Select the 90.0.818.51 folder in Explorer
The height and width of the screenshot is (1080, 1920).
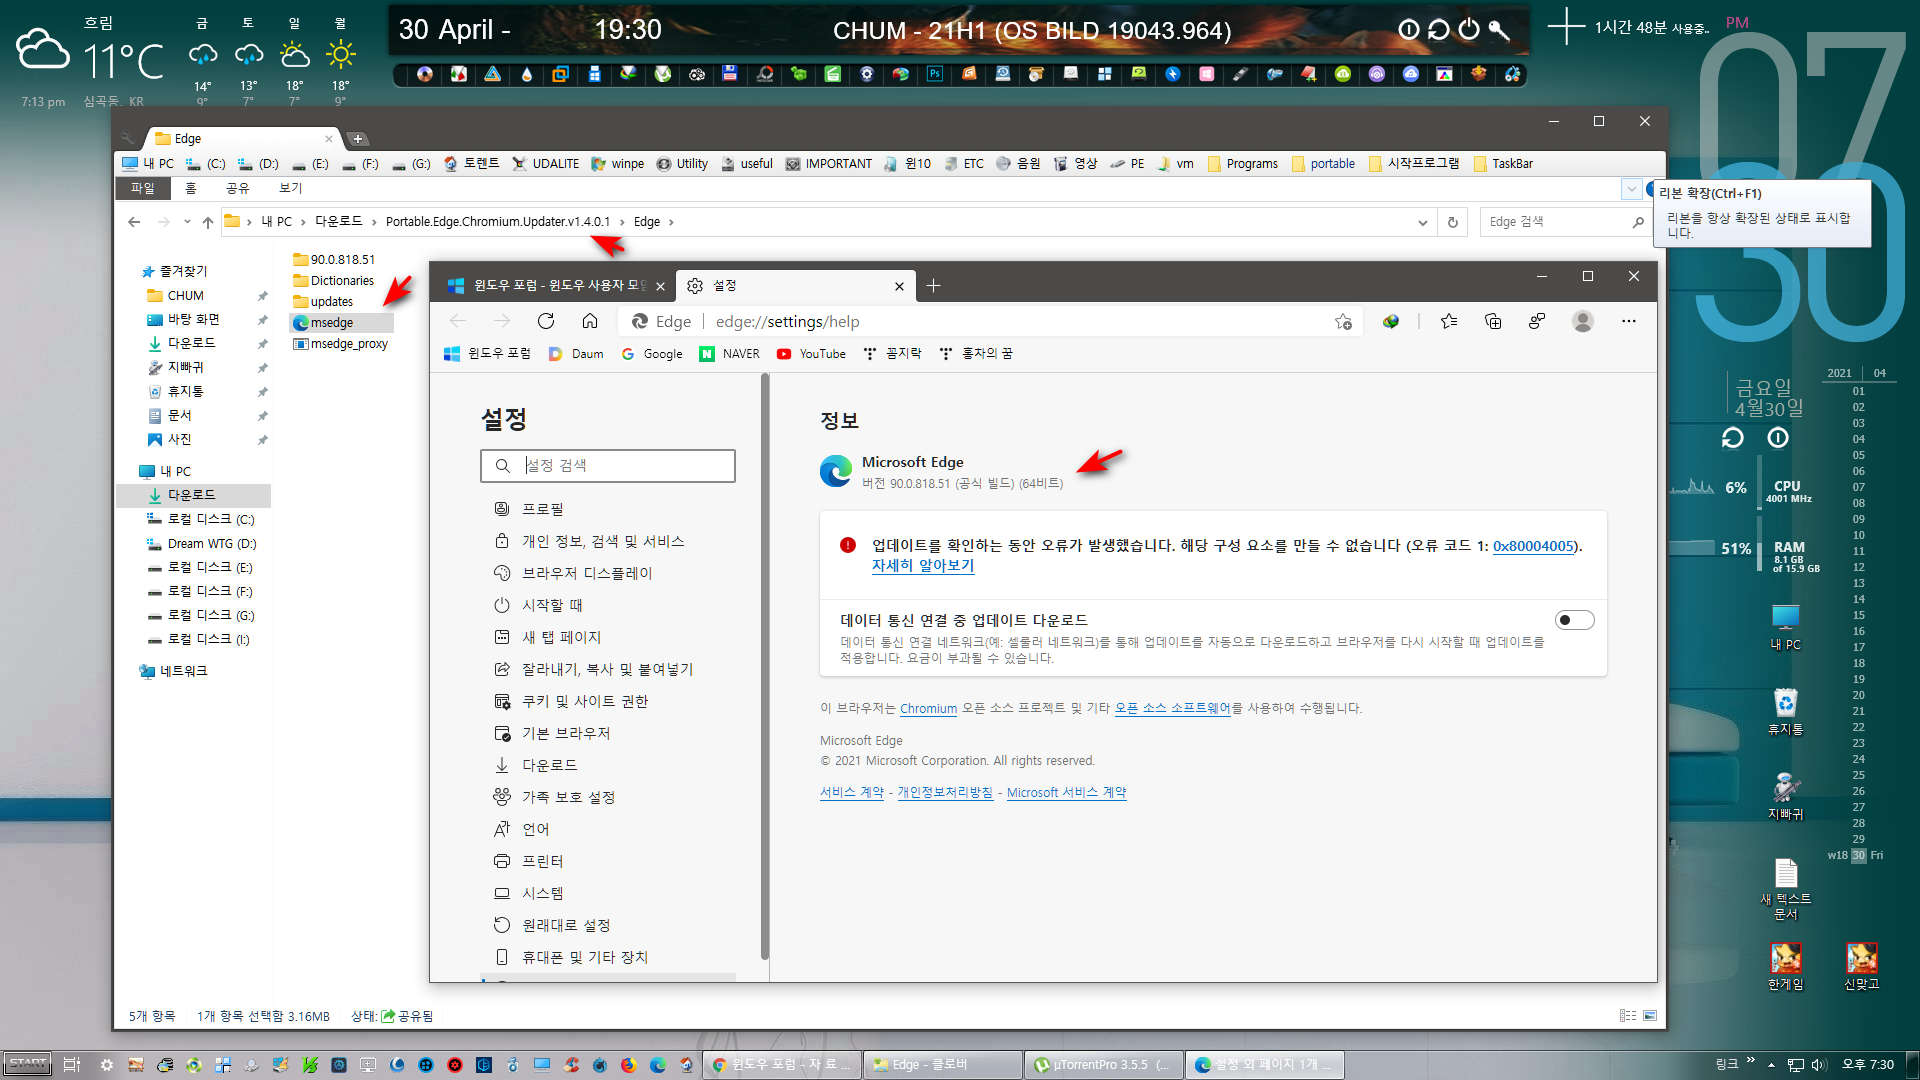coord(334,259)
